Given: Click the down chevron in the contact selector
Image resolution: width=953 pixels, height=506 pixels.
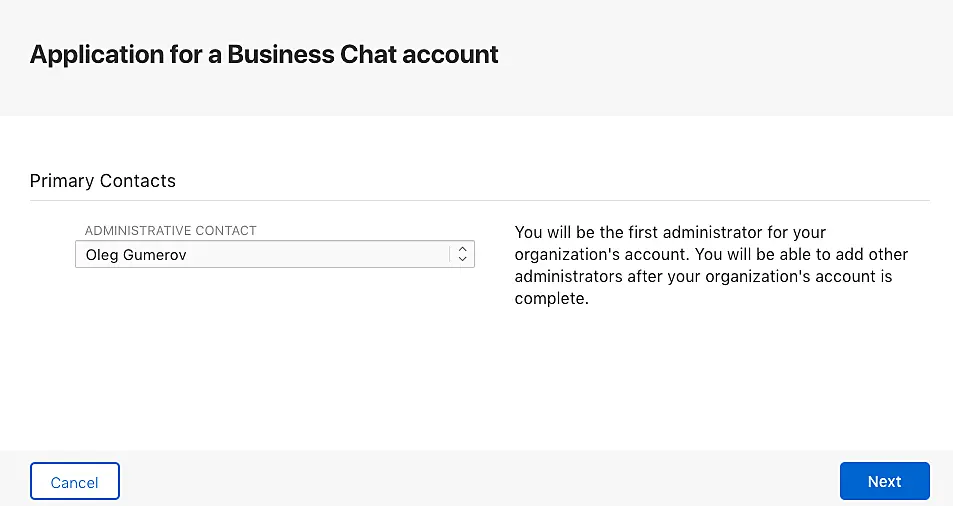Looking at the screenshot, I should point(462,260).
